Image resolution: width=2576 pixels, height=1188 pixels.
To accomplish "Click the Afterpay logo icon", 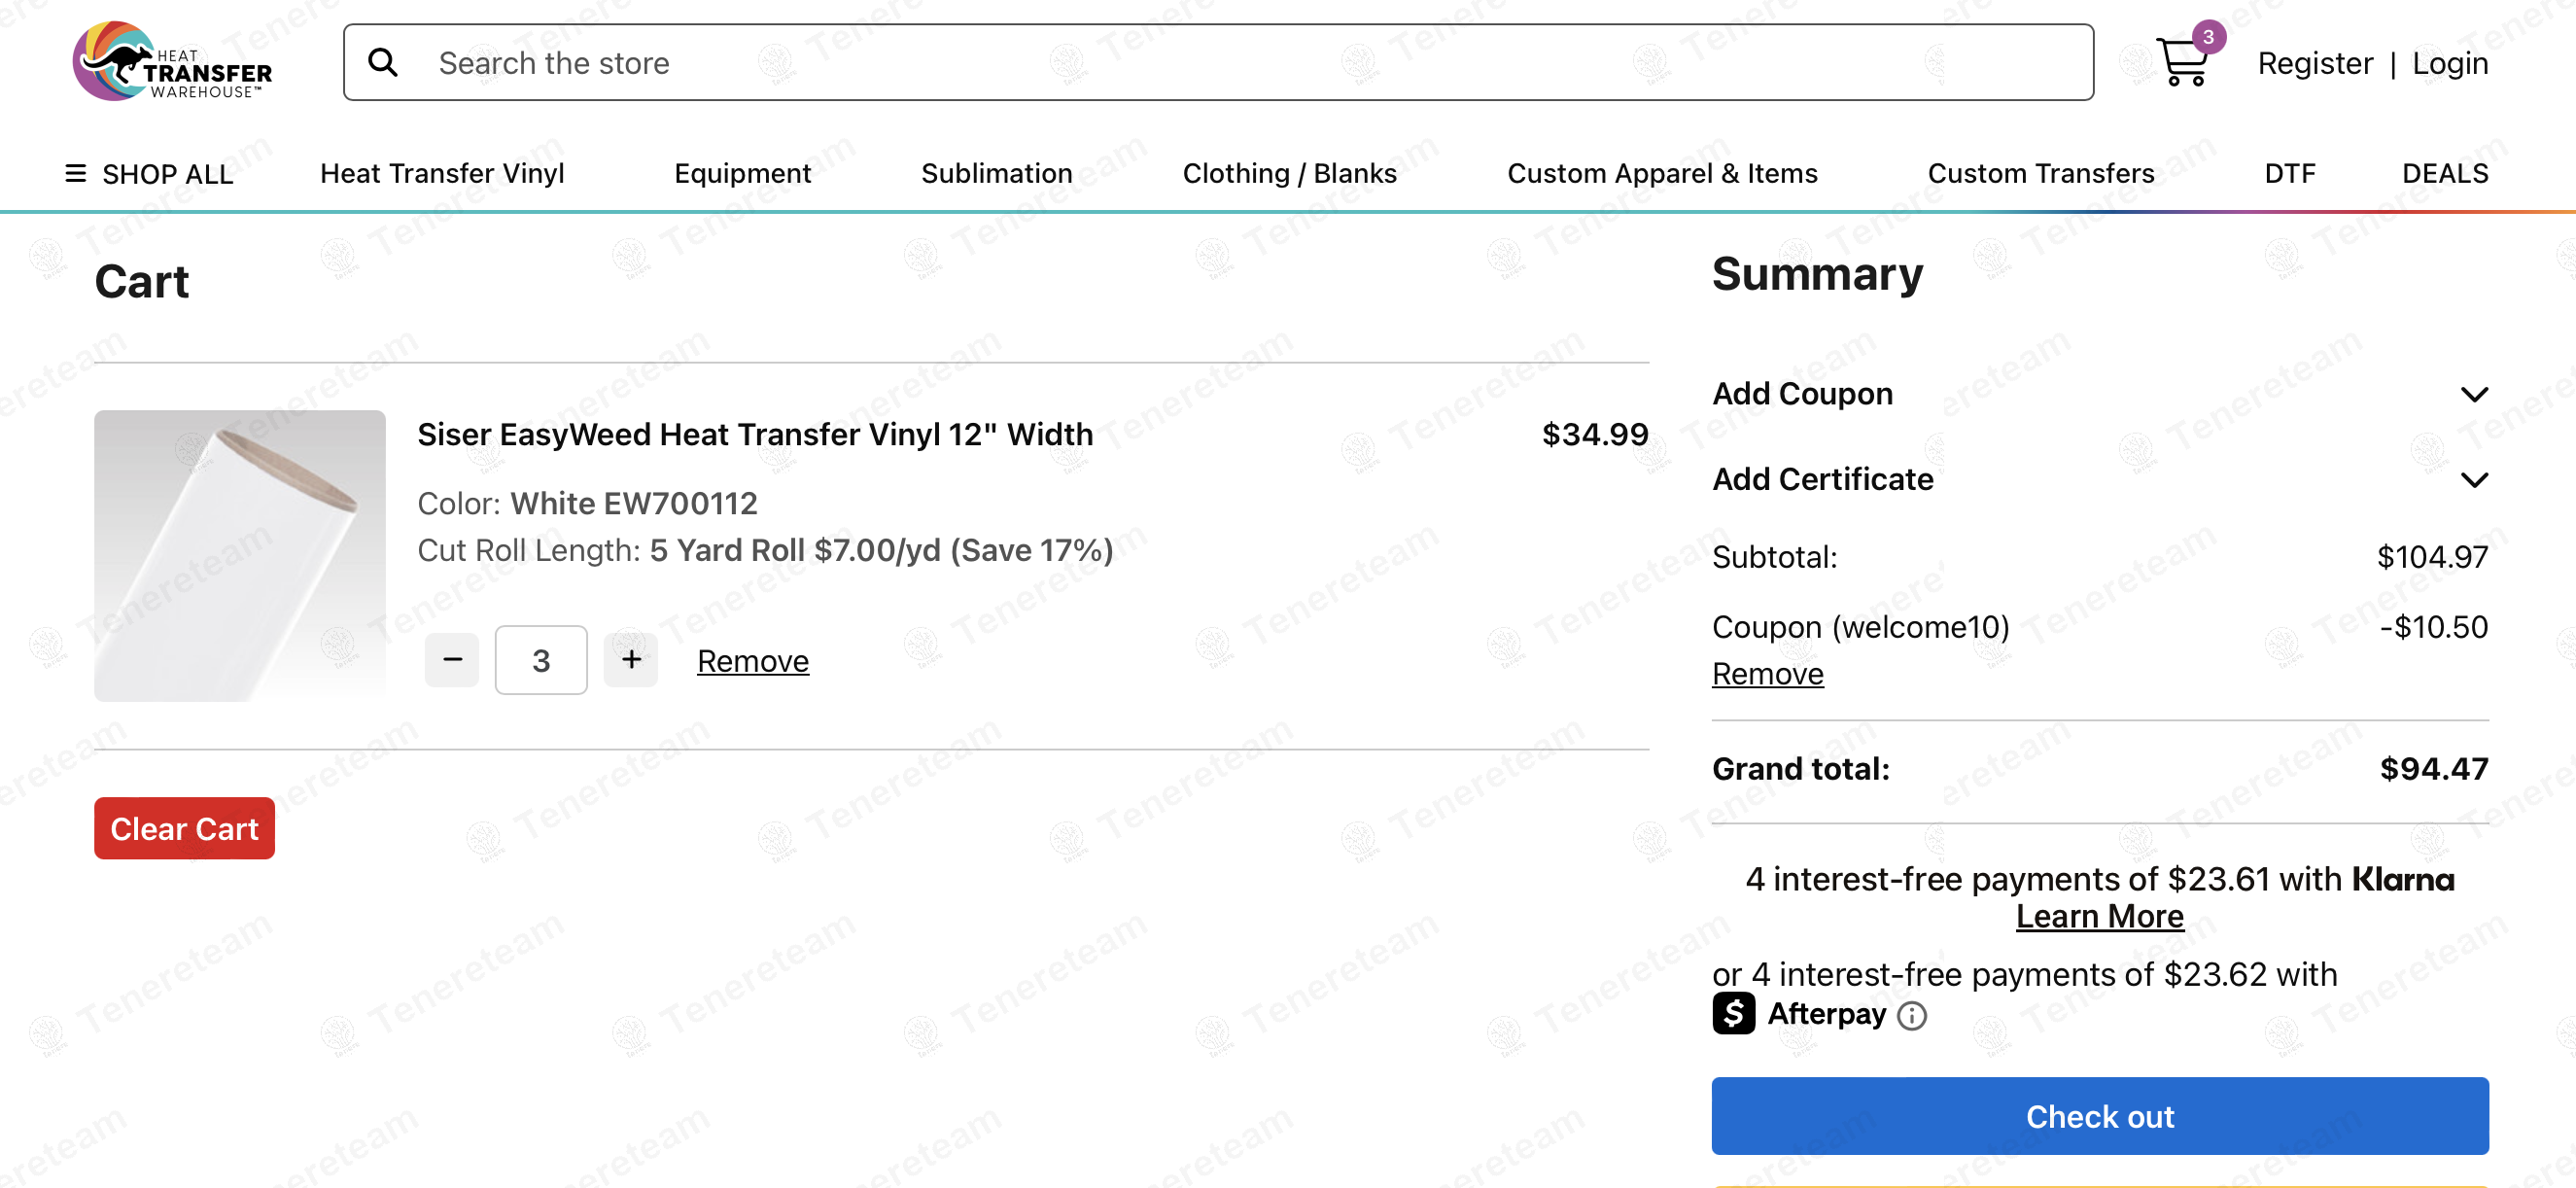I will (x=1733, y=1014).
